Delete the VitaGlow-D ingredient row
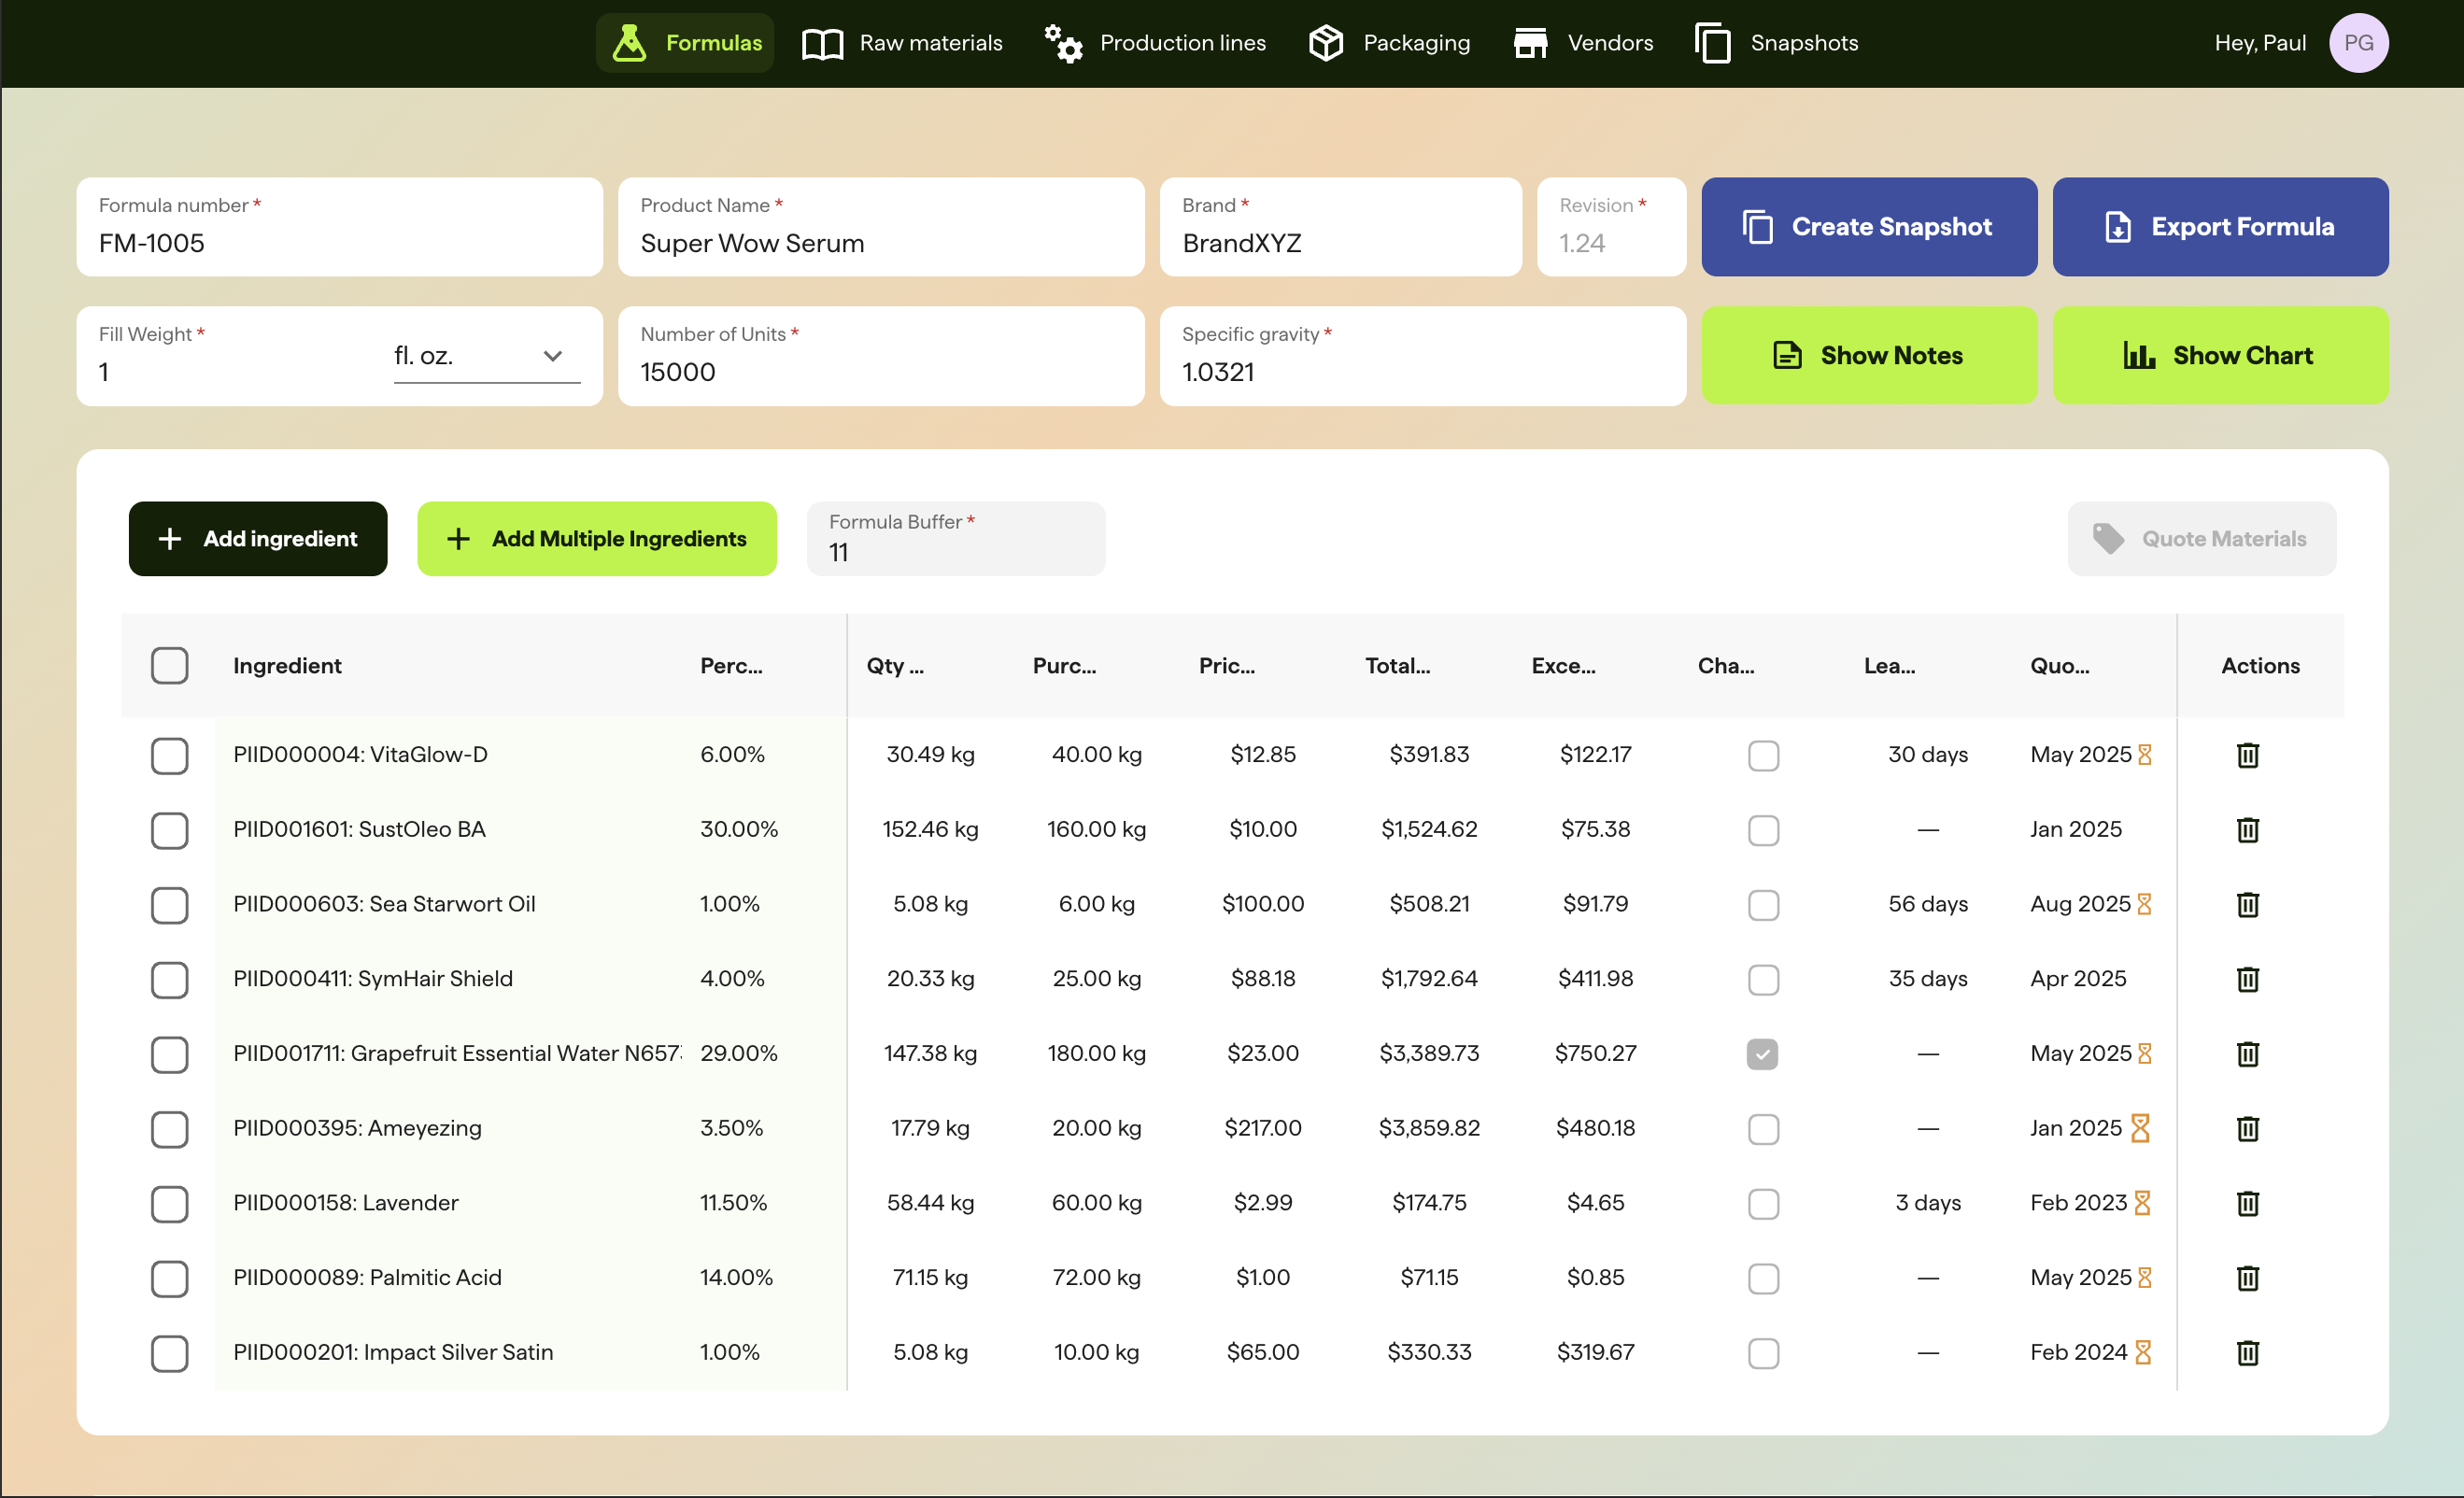 [2247, 755]
